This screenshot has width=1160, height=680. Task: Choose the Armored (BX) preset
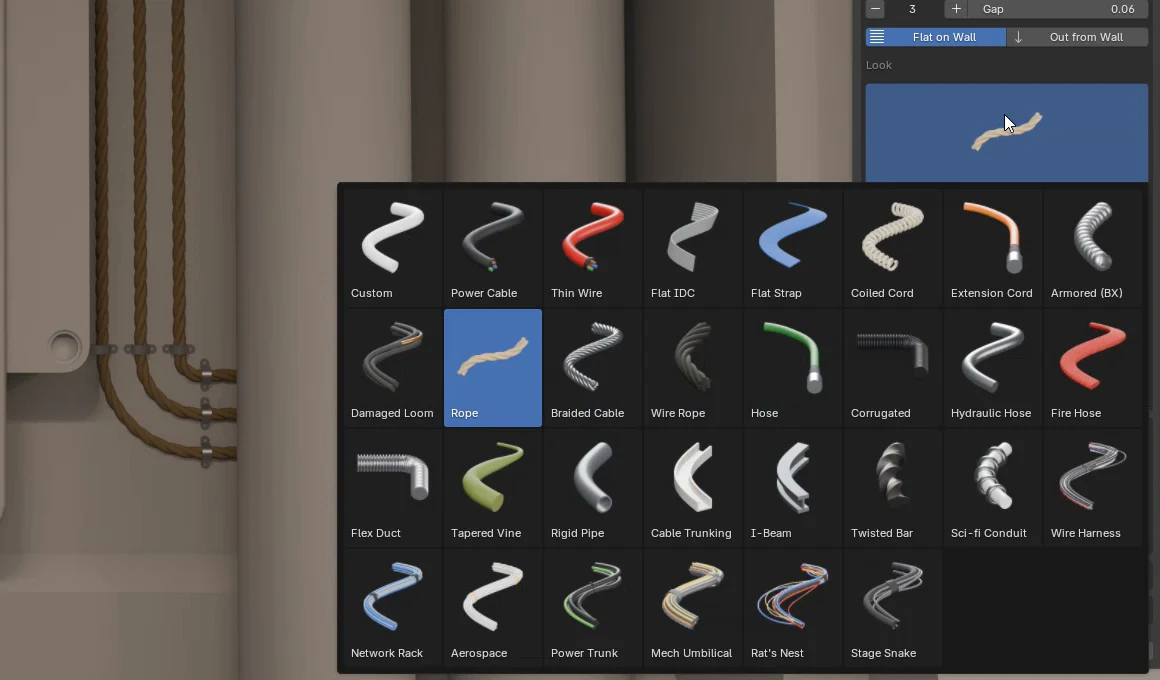click(x=1092, y=248)
